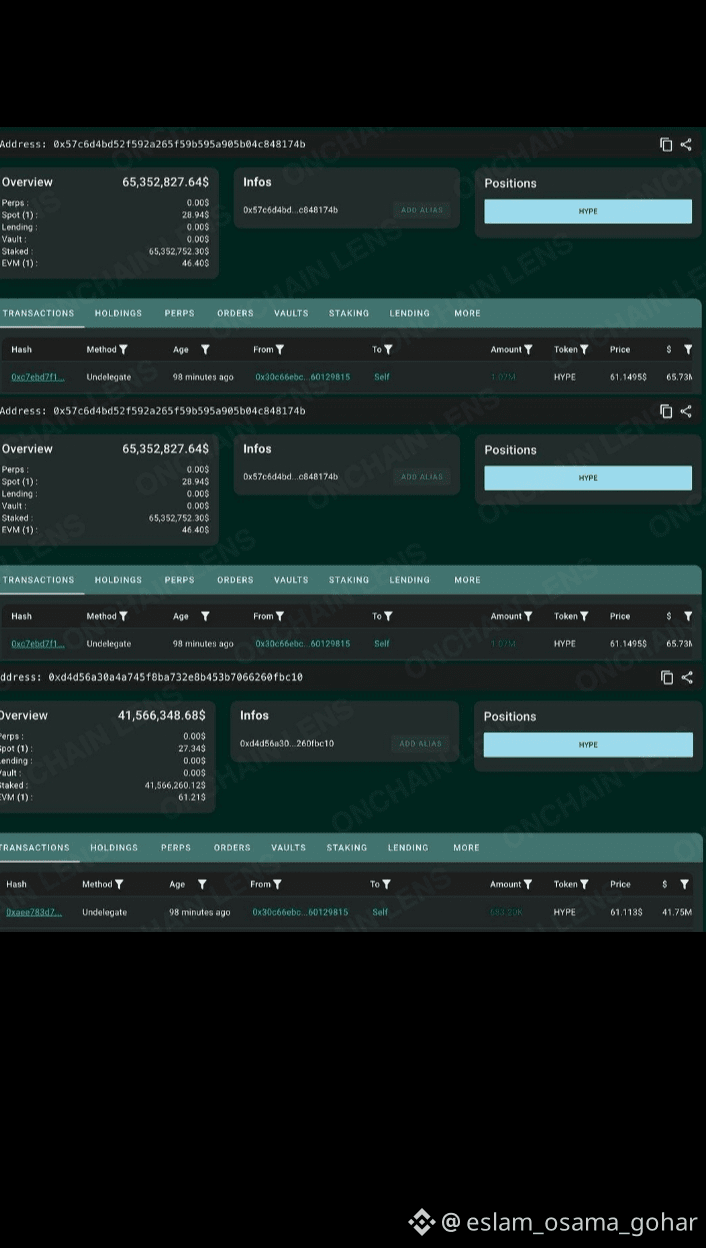Click the Spot (1) value 27.34$
The height and width of the screenshot is (1248, 706).
point(192,748)
